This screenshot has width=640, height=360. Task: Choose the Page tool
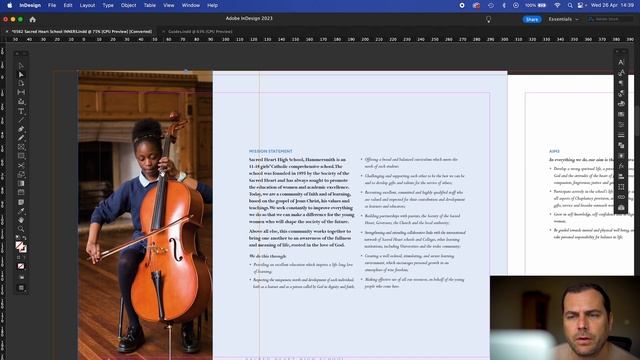(21, 84)
